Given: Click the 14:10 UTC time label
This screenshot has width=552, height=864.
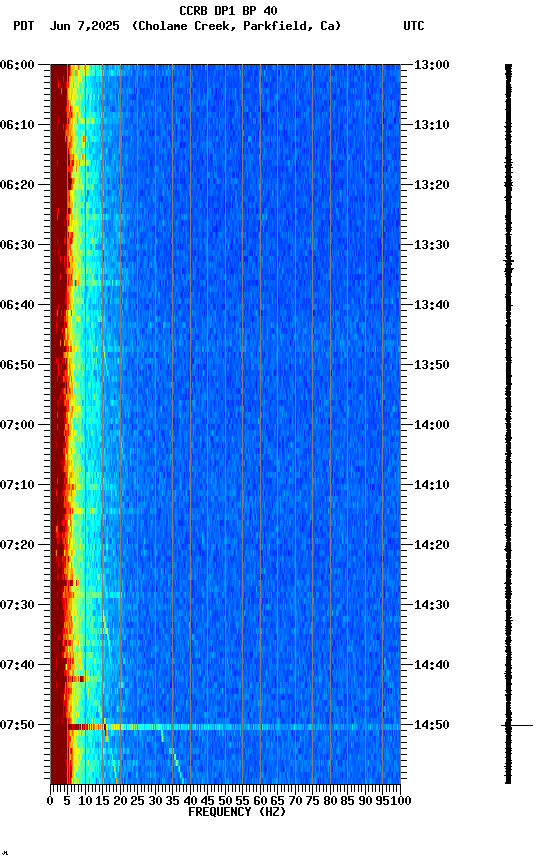Looking at the screenshot, I should pos(432,485).
